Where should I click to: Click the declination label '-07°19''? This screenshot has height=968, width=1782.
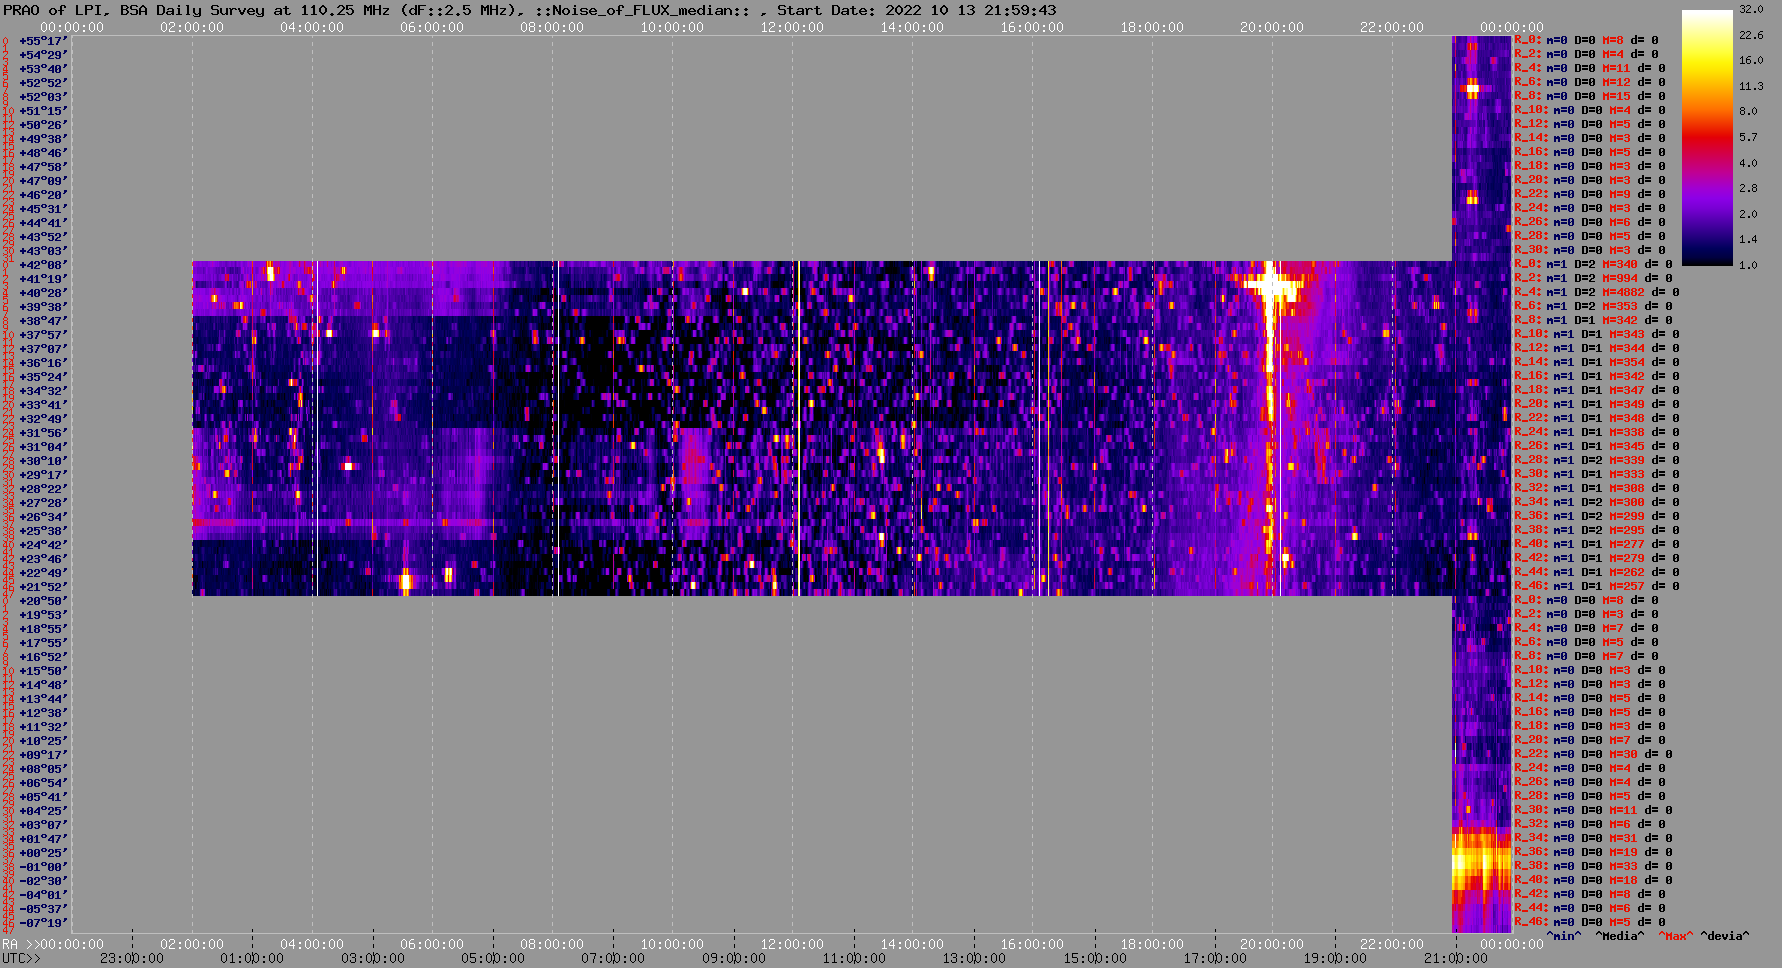tap(43, 923)
